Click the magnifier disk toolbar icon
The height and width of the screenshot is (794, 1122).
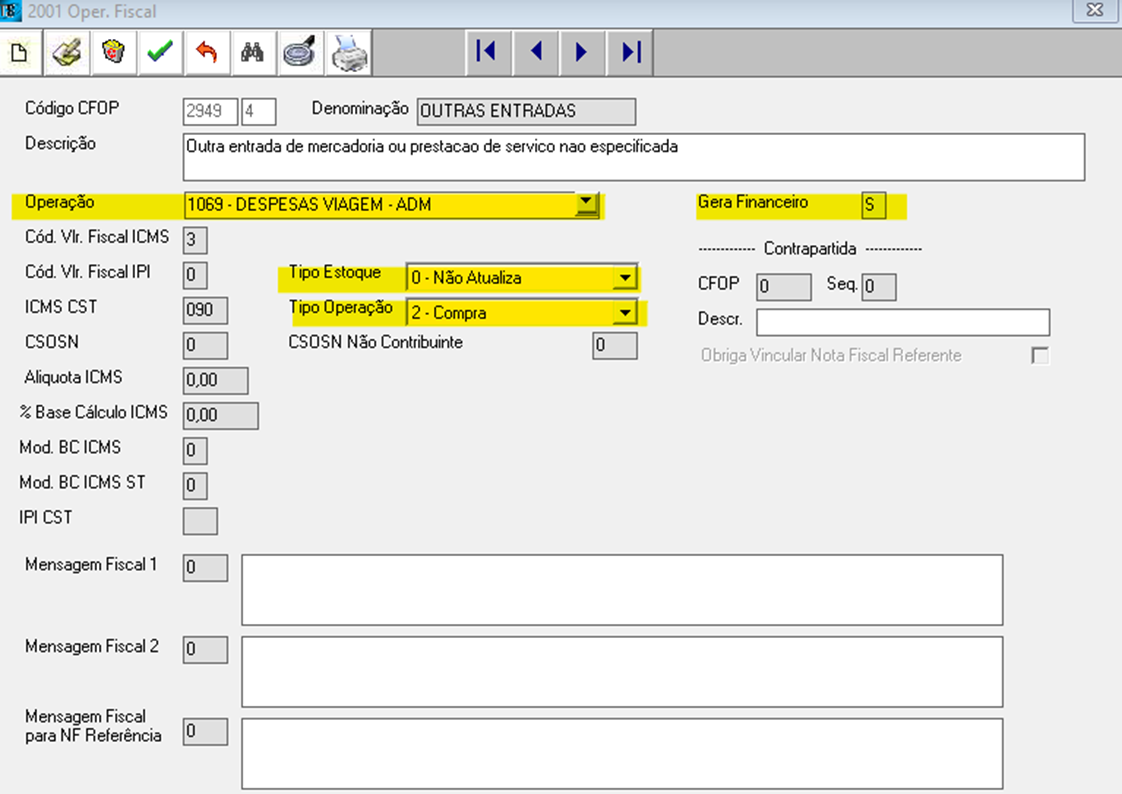tap(300, 52)
